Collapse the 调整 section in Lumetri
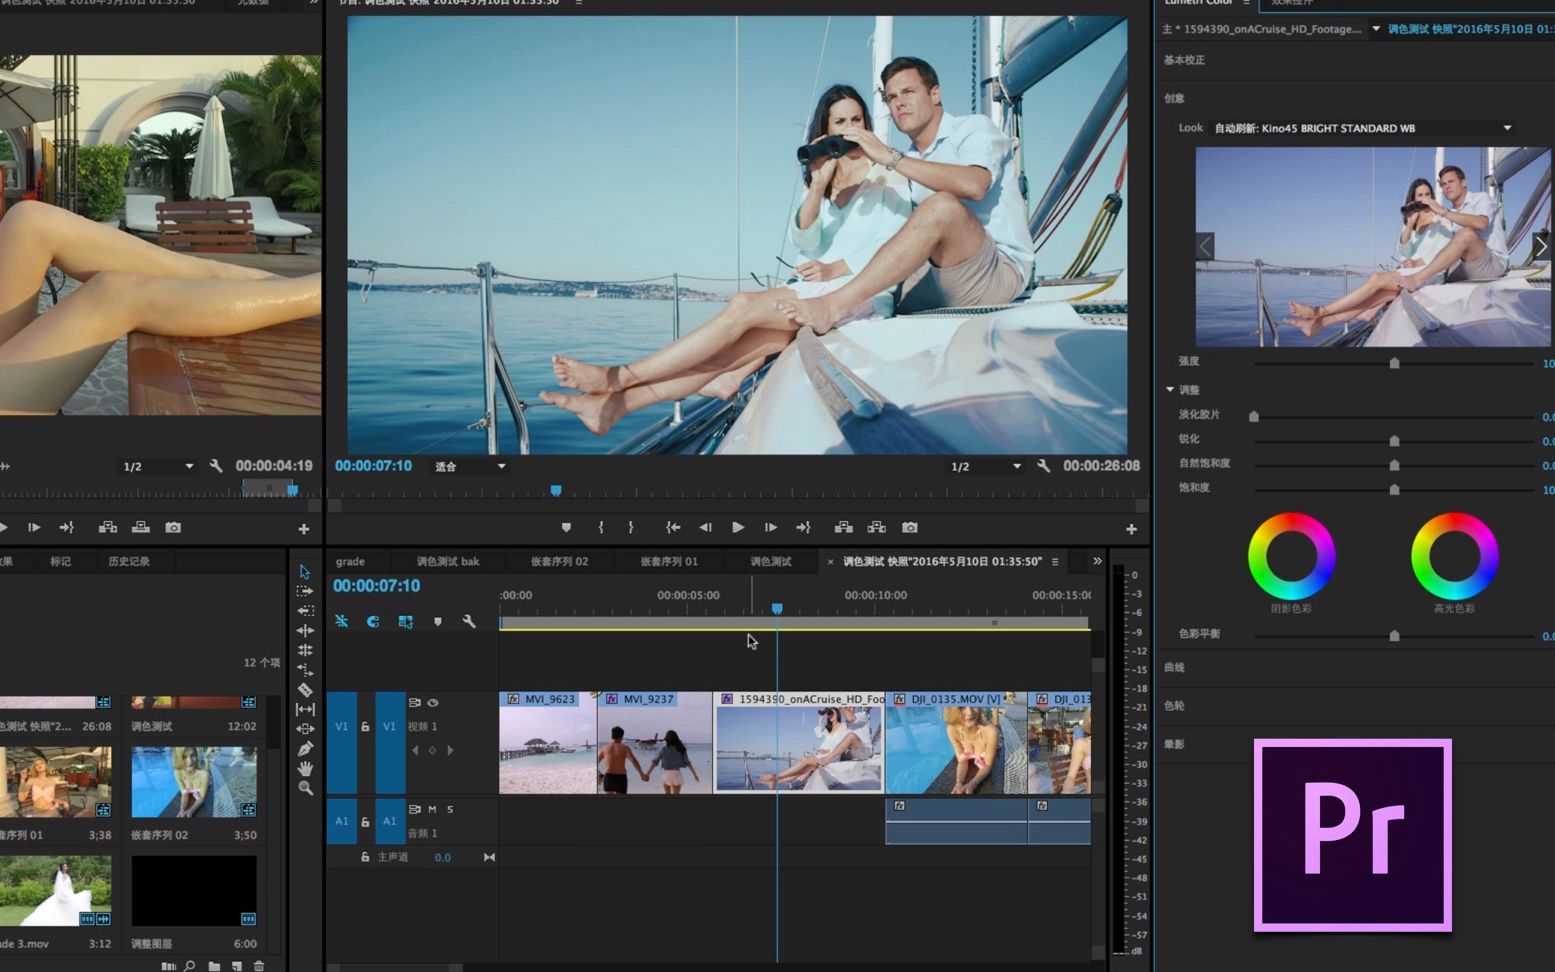Screen dimensions: 1555x972 [1170, 390]
